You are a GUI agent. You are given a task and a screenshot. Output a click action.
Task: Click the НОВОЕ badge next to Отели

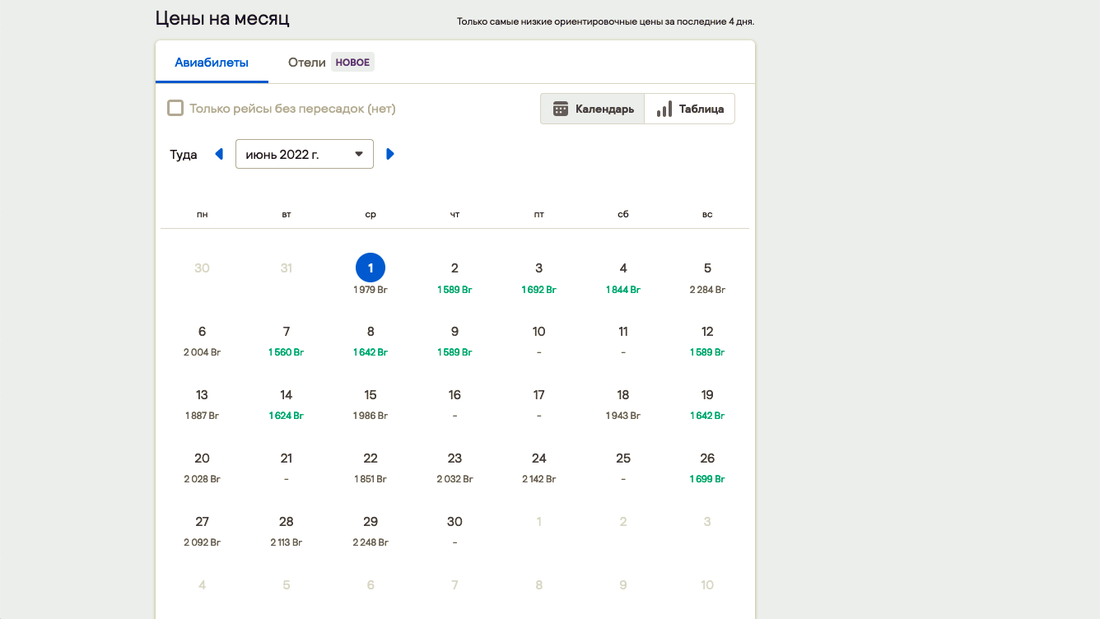352,62
